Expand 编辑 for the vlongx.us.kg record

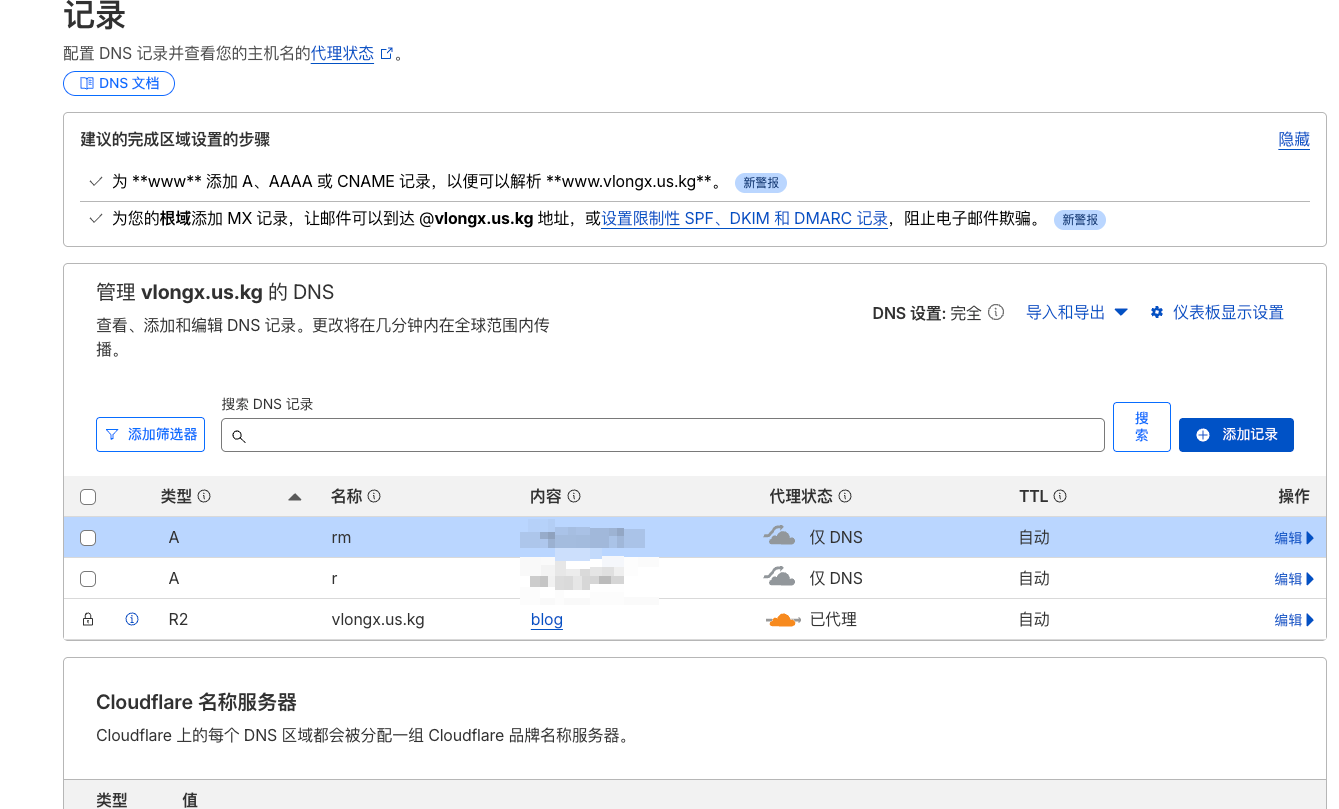pos(1294,620)
